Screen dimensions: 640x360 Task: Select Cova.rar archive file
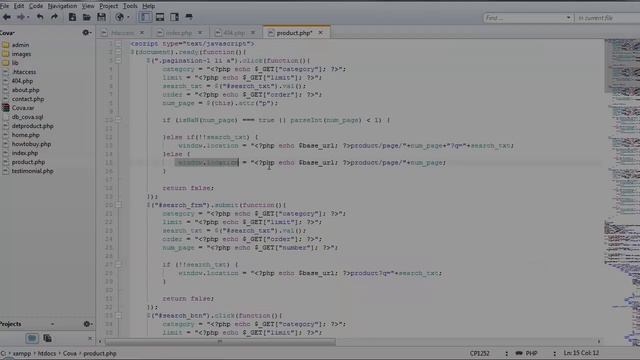[x=23, y=108]
